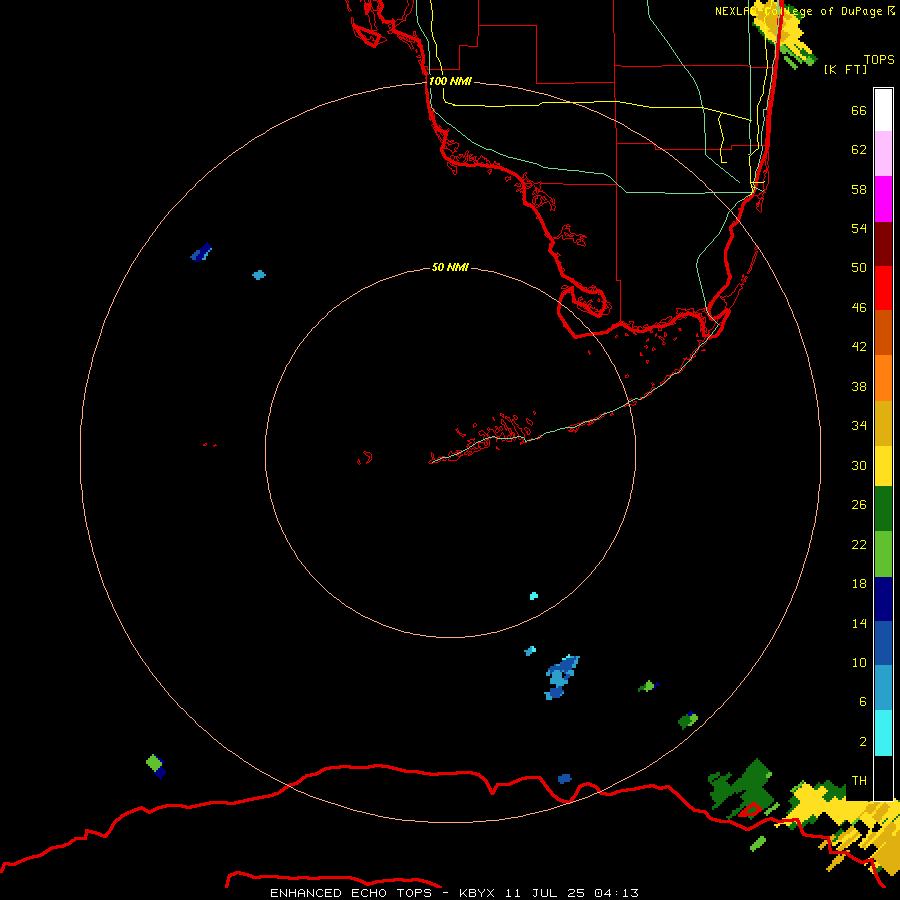900x900 pixels.
Task: Click the legend value "30"
Action: point(859,465)
